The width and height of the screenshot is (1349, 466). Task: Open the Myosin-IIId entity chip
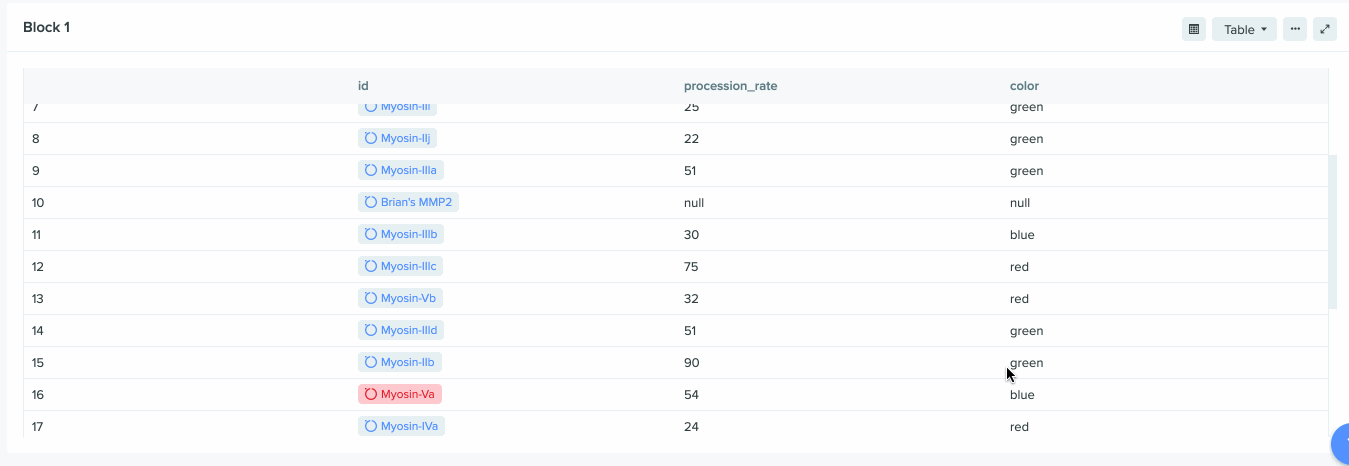[401, 330]
